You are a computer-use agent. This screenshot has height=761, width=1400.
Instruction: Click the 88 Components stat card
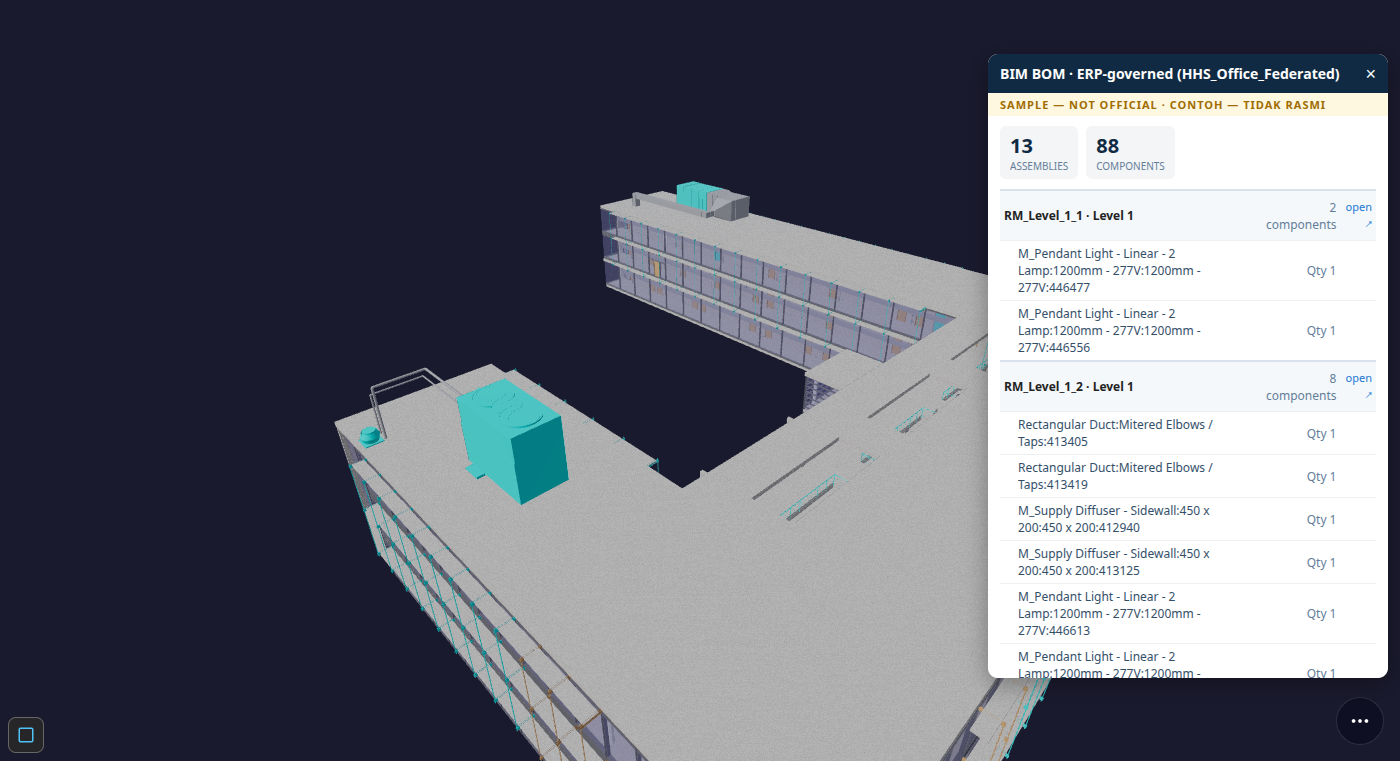(1130, 153)
